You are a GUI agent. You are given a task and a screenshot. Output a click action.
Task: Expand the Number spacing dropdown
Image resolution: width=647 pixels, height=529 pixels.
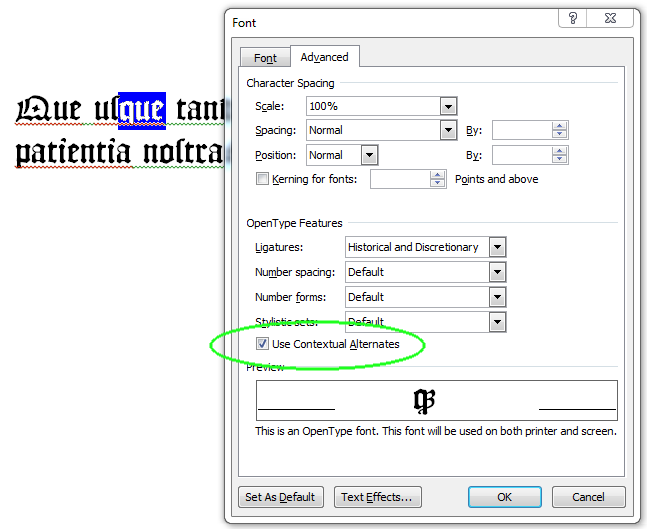click(497, 272)
